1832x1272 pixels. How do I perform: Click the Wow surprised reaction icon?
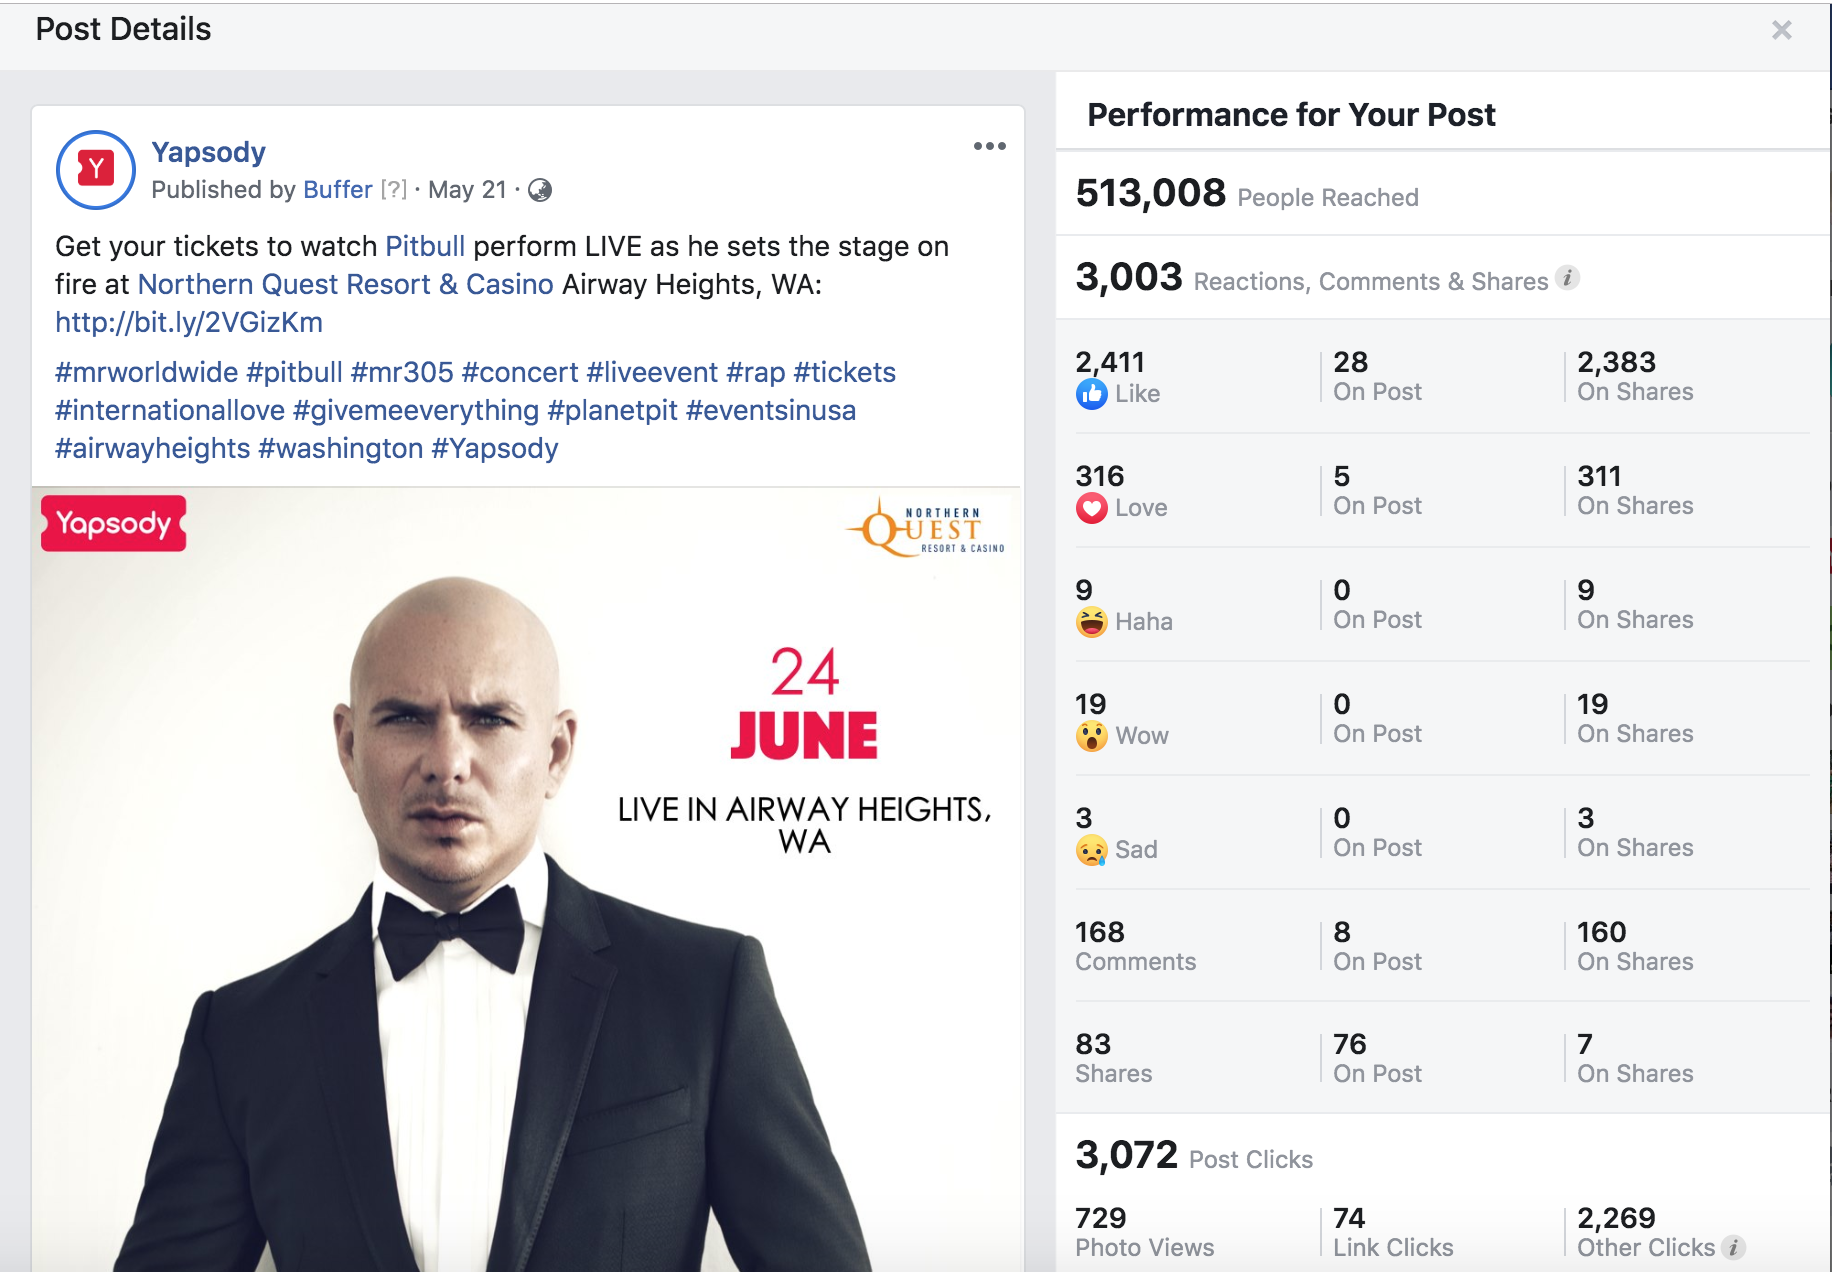point(1092,735)
